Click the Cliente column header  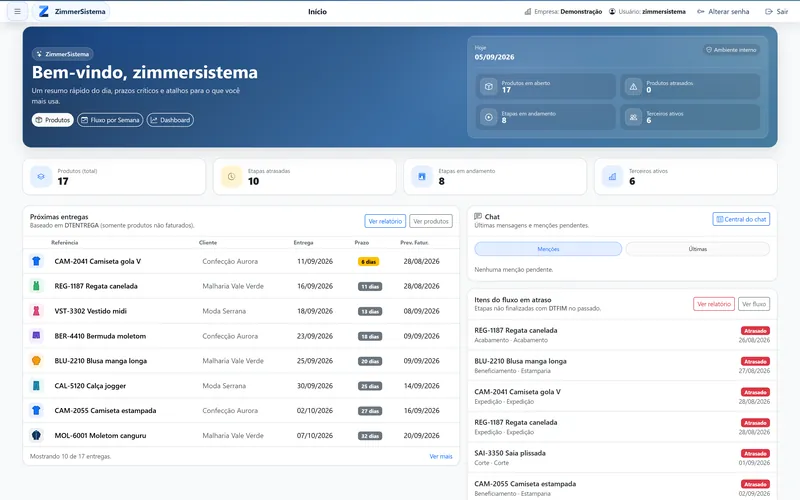coord(208,242)
